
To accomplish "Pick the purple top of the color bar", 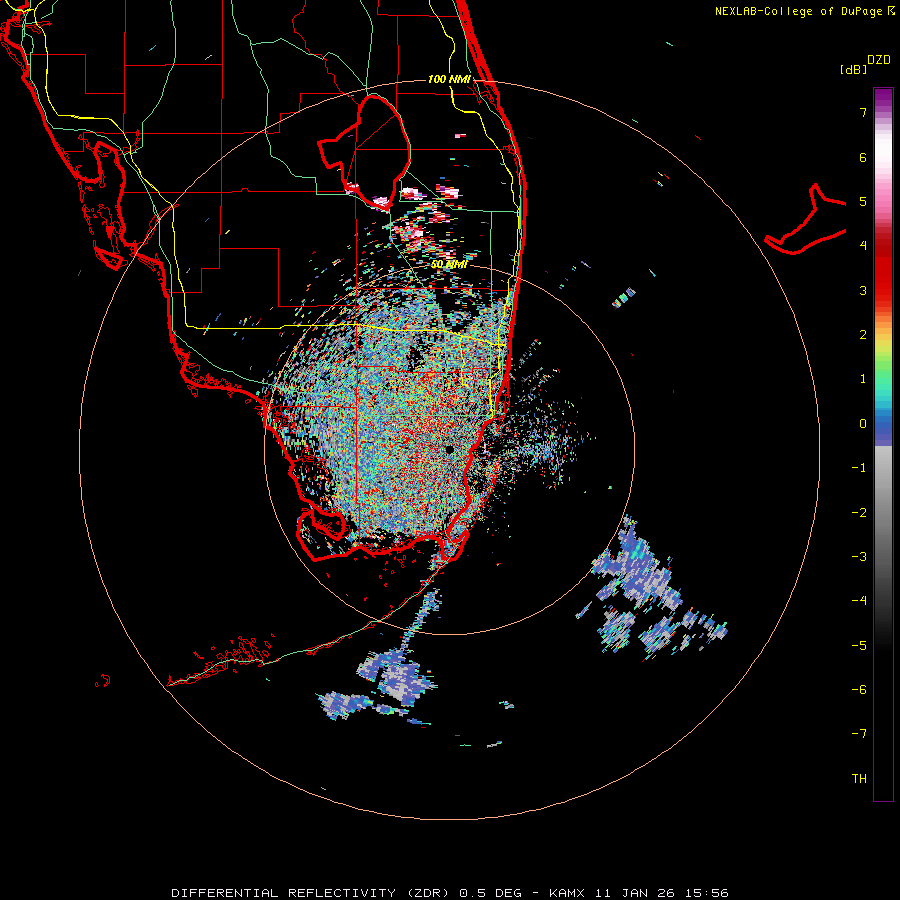I will point(883,98).
